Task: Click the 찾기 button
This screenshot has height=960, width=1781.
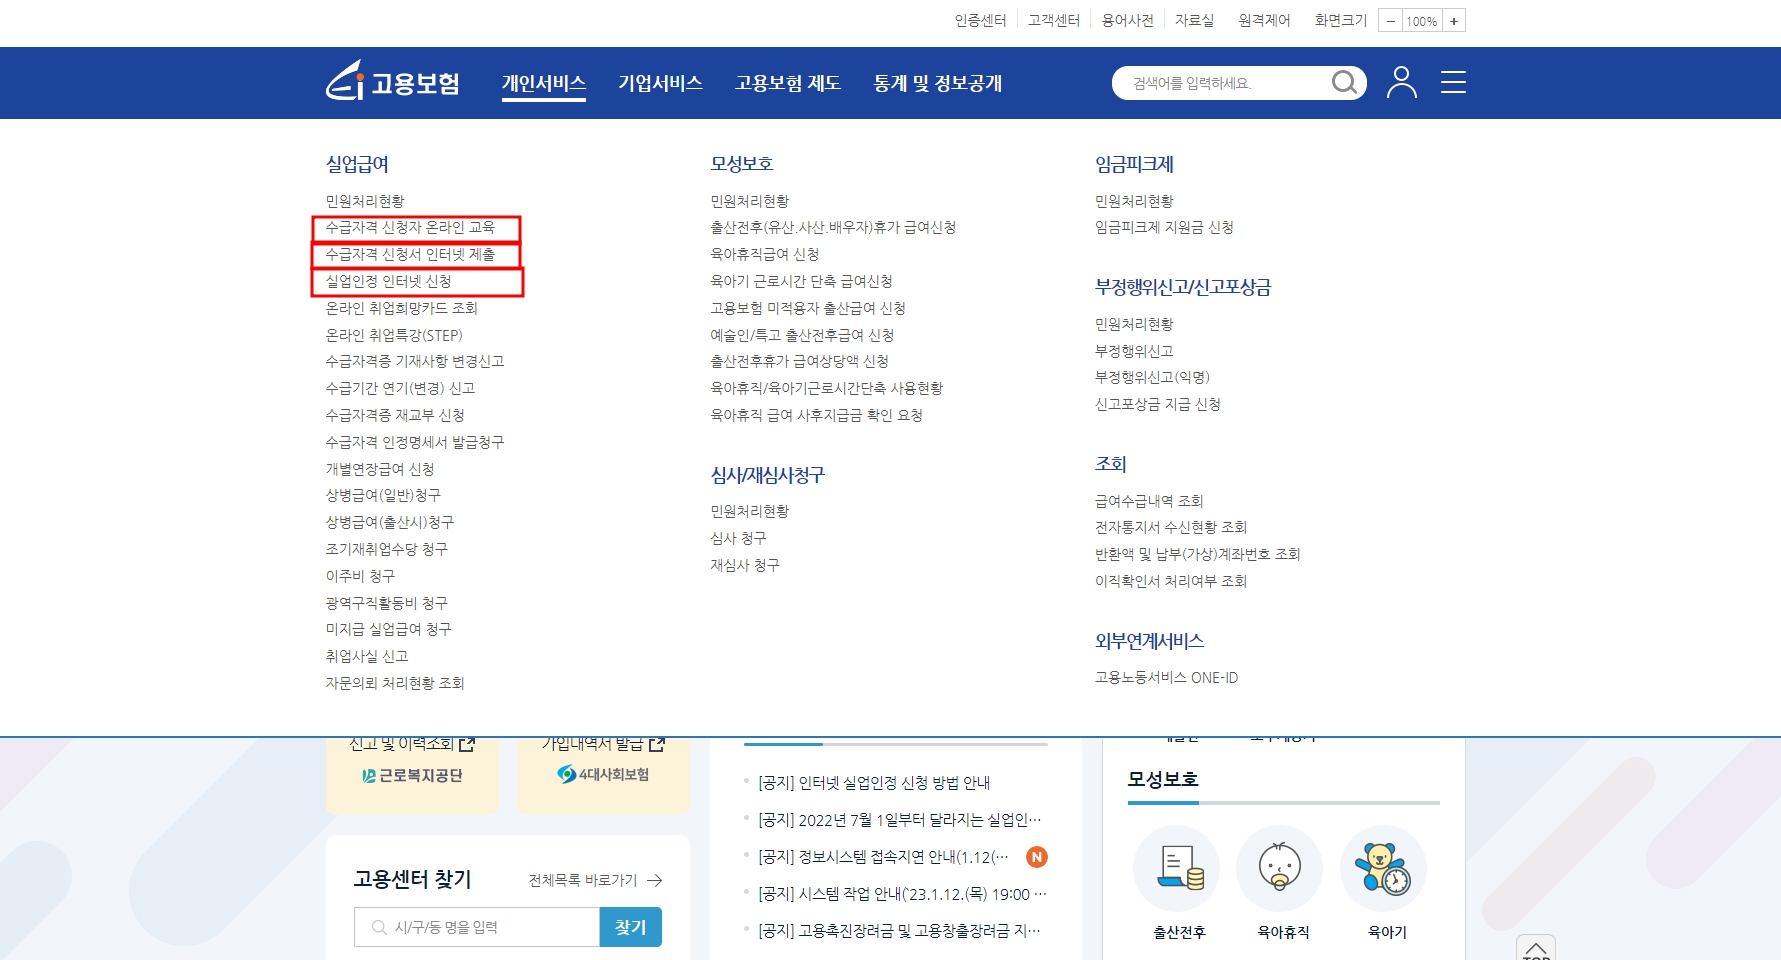Action: pos(631,927)
